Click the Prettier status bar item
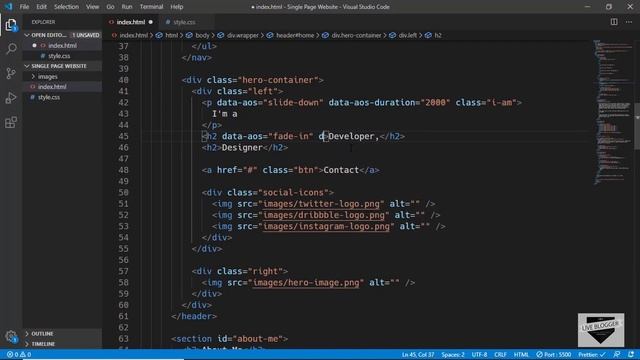 pyautogui.click(x=591, y=354)
